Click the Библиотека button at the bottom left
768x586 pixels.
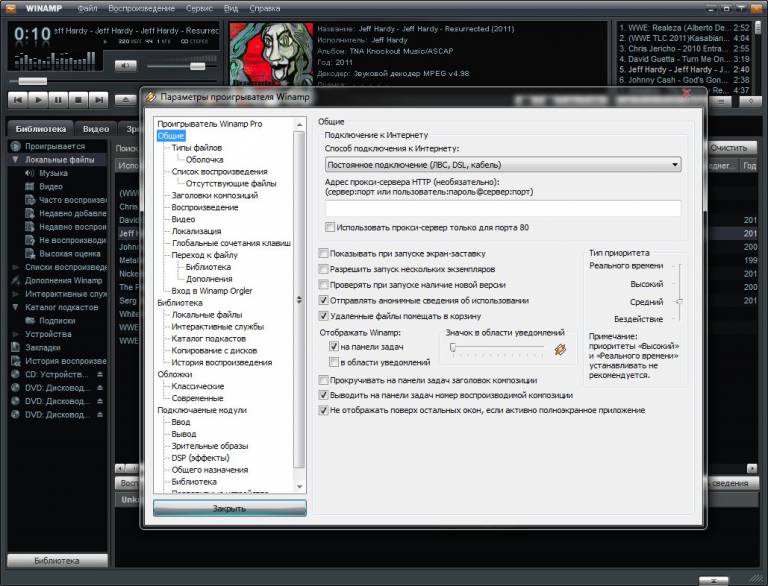(57, 561)
